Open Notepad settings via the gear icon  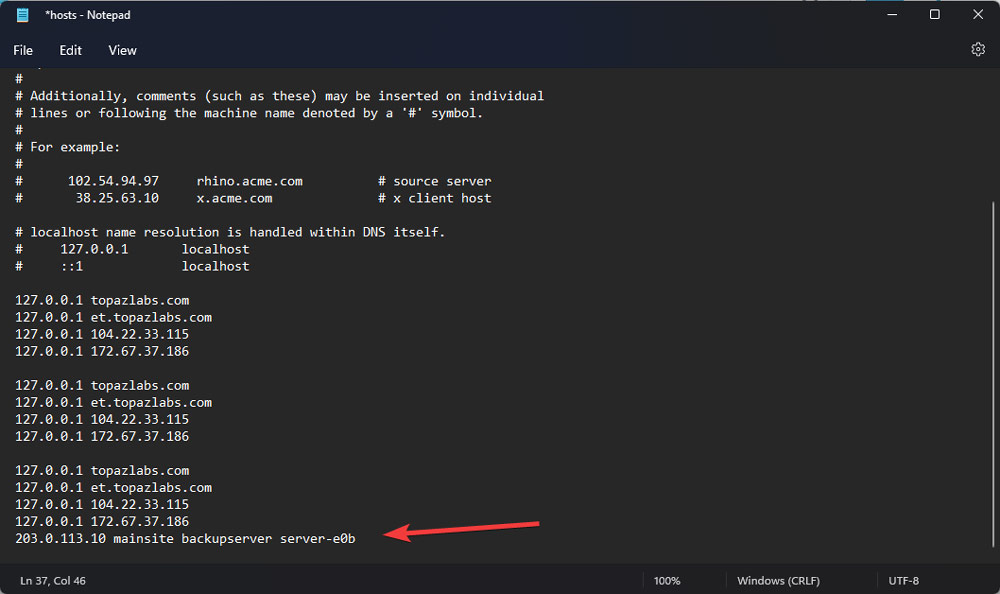click(x=978, y=49)
